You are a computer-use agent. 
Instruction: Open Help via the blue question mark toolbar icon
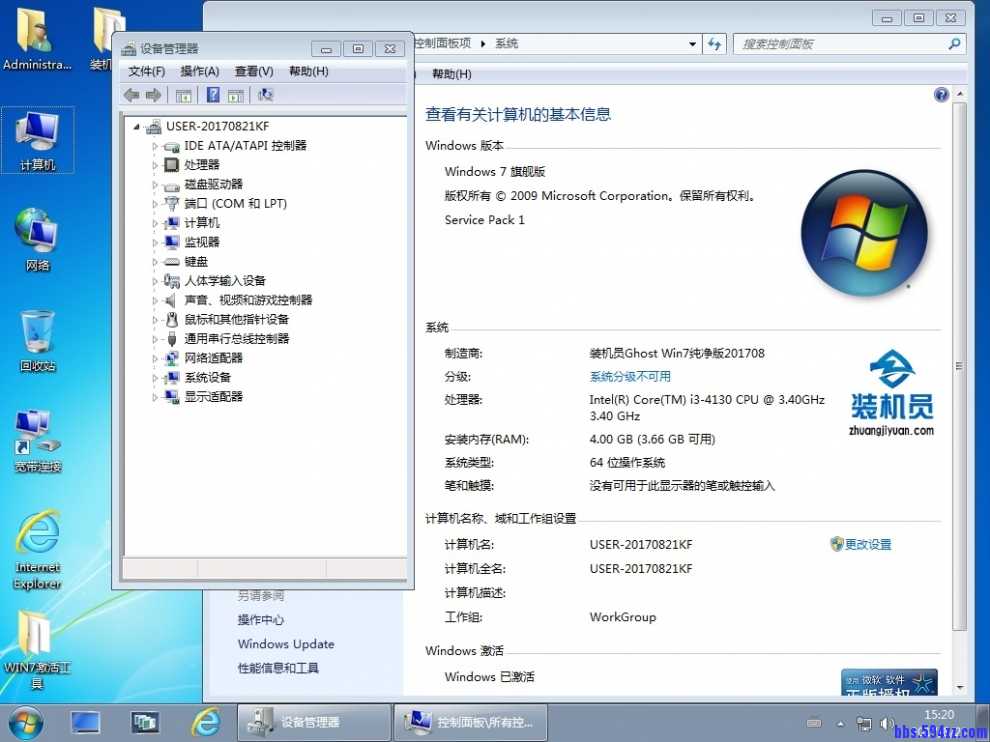coord(213,94)
